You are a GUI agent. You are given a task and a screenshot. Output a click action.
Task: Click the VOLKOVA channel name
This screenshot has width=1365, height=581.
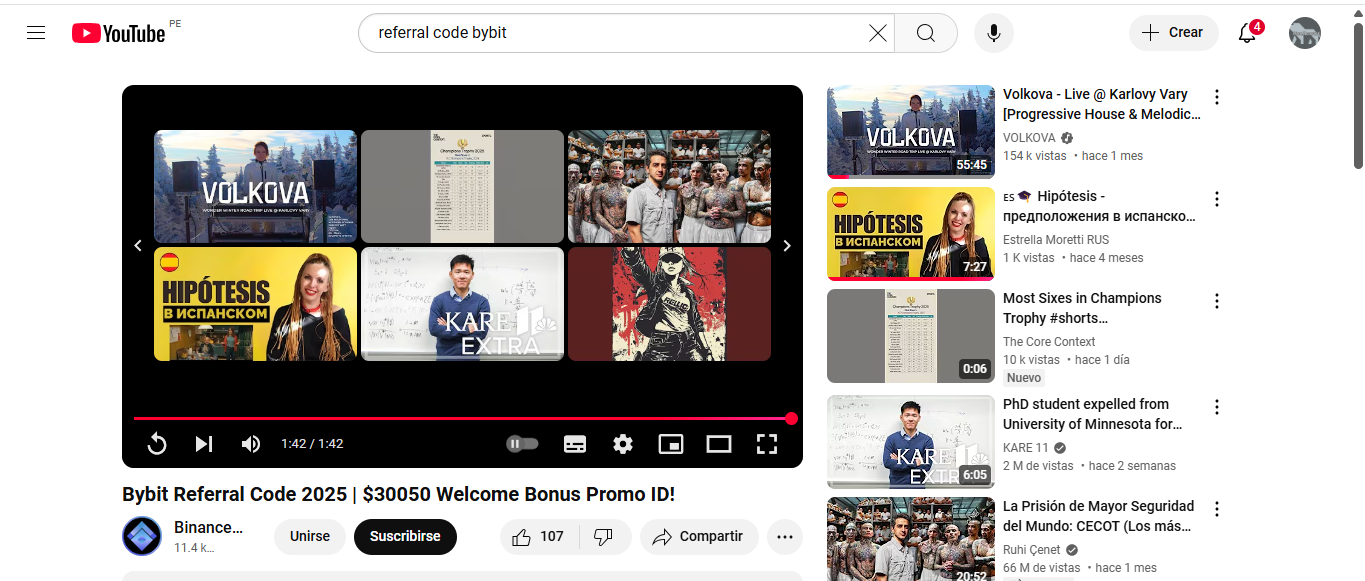tap(1029, 138)
